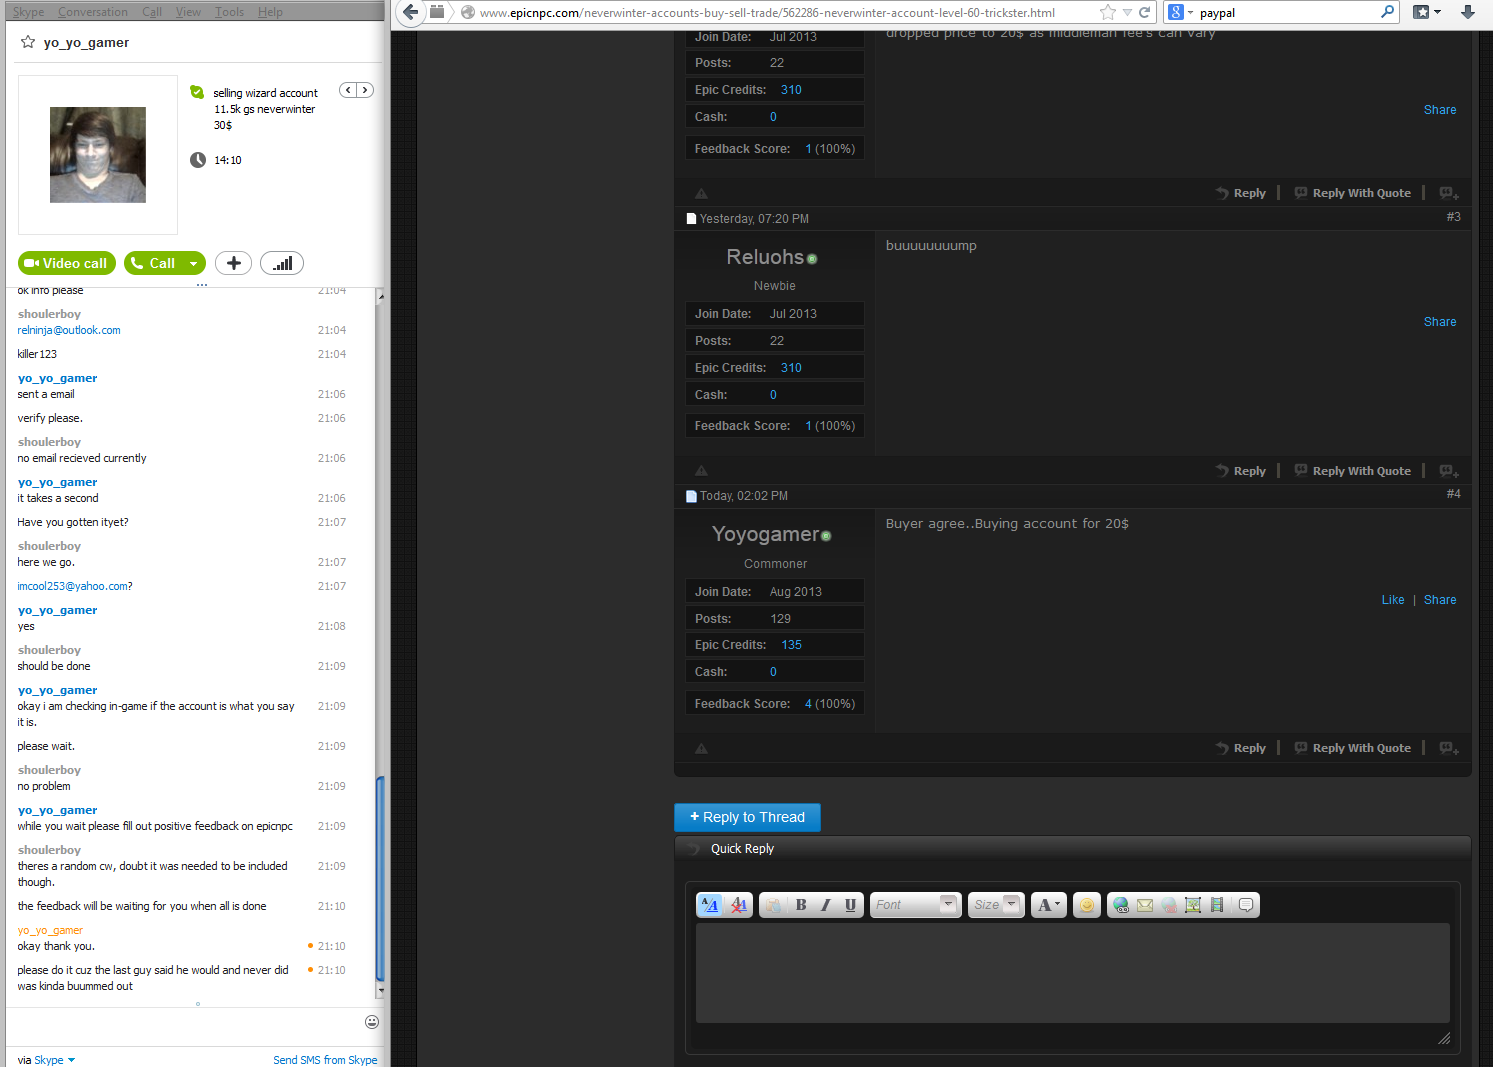1493x1067 pixels.
Task: Open the URL history dropdown arrow
Action: [x=1127, y=12]
